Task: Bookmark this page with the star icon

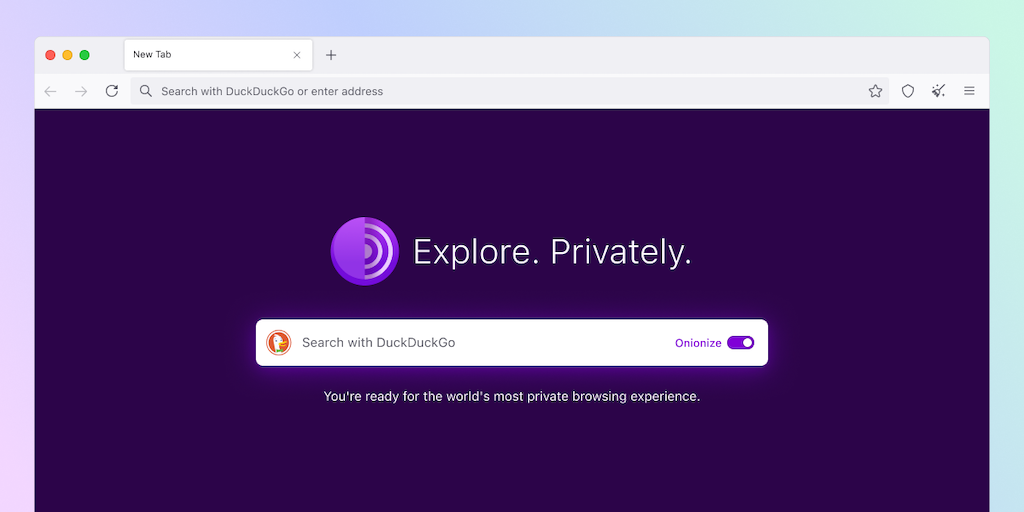Action: [x=875, y=91]
